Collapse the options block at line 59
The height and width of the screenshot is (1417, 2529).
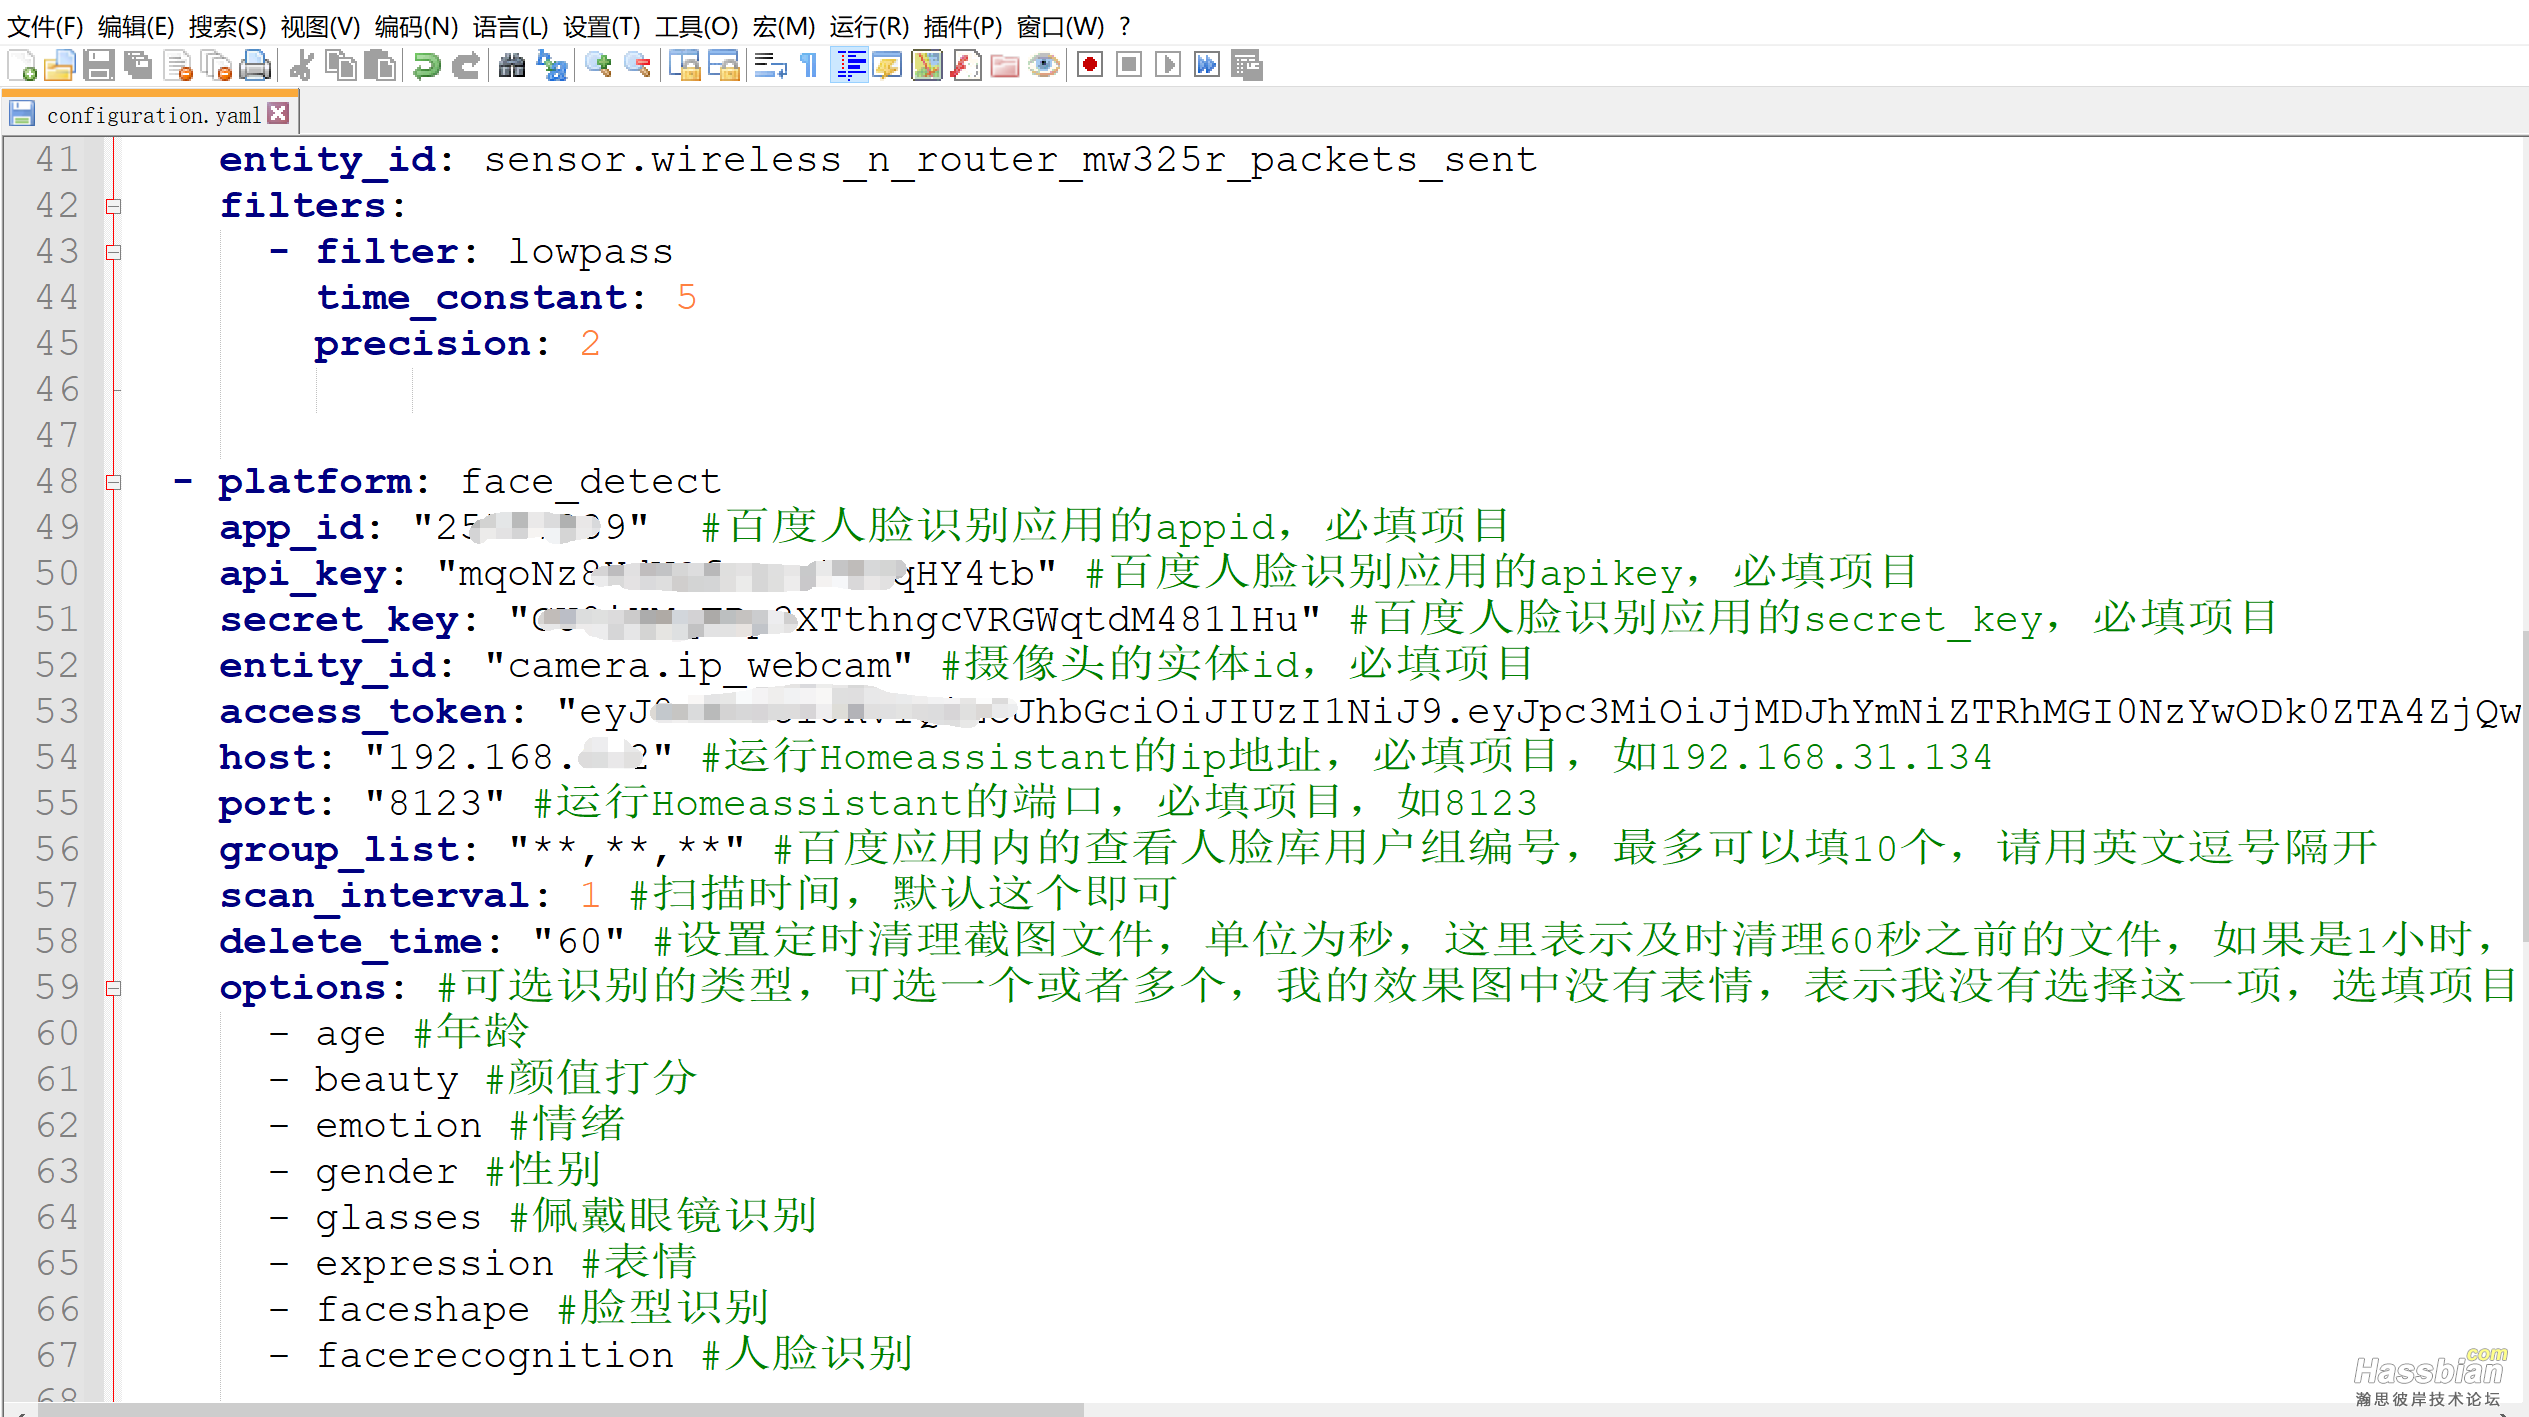pos(113,988)
